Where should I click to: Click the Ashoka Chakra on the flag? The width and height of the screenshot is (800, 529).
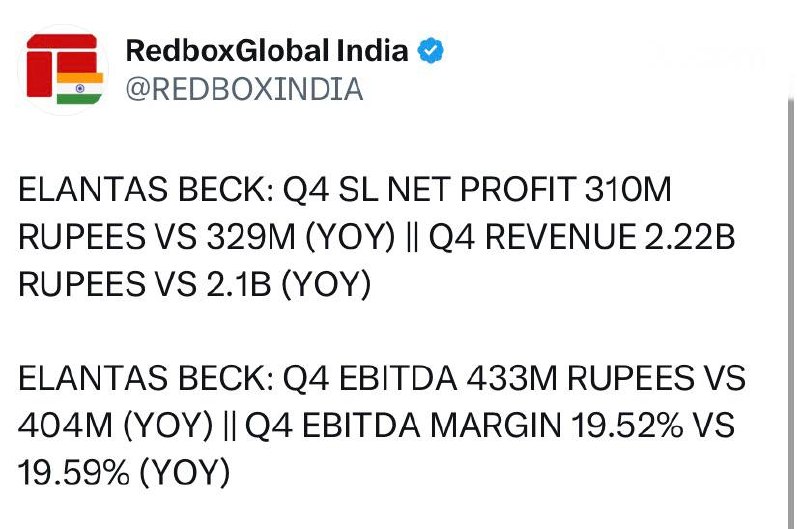[x=80, y=88]
